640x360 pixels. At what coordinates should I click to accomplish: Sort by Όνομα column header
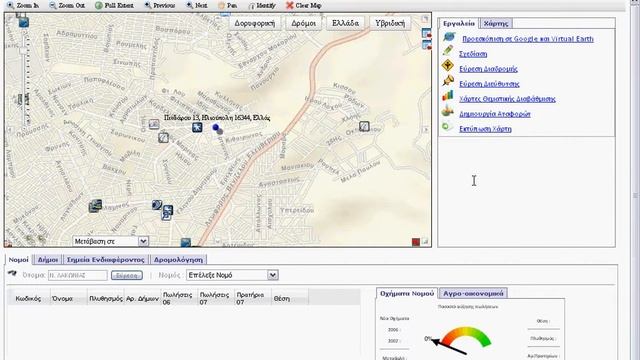(x=69, y=298)
